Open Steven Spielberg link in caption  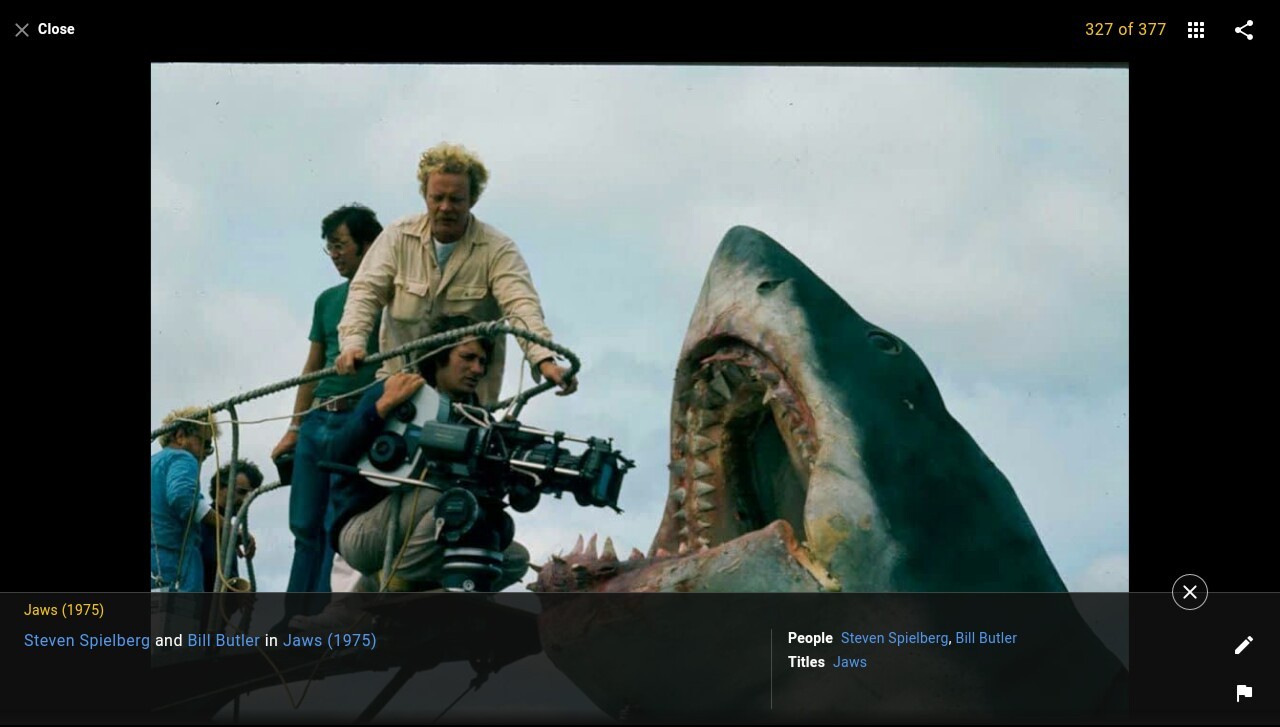point(87,640)
